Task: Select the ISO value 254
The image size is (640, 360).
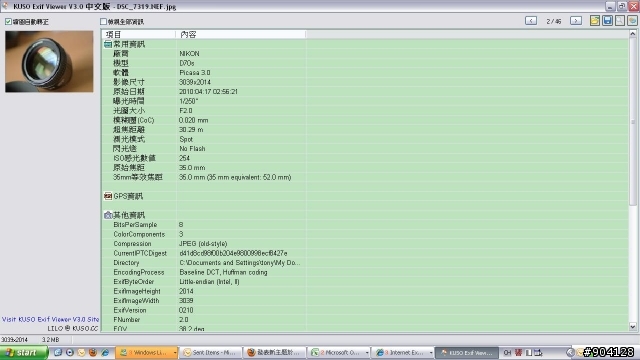Action: pos(184,158)
